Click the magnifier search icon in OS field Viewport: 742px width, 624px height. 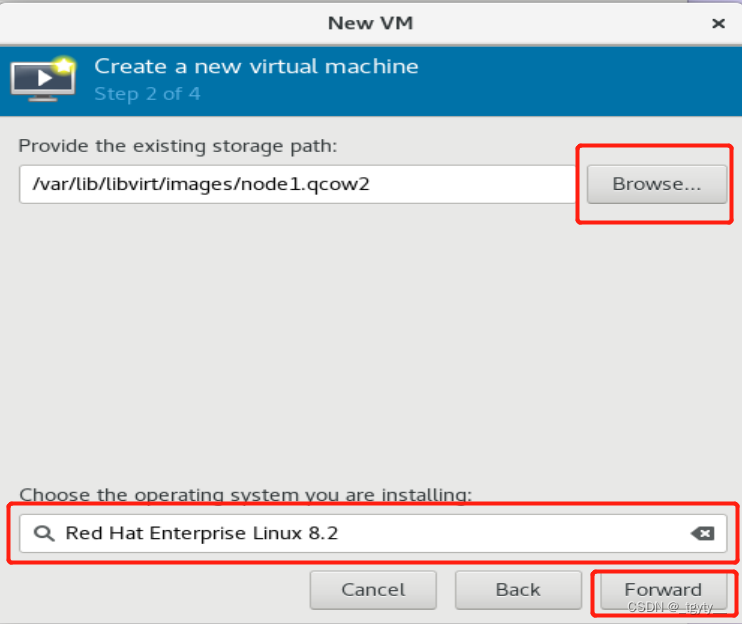pyautogui.click(x=43, y=534)
